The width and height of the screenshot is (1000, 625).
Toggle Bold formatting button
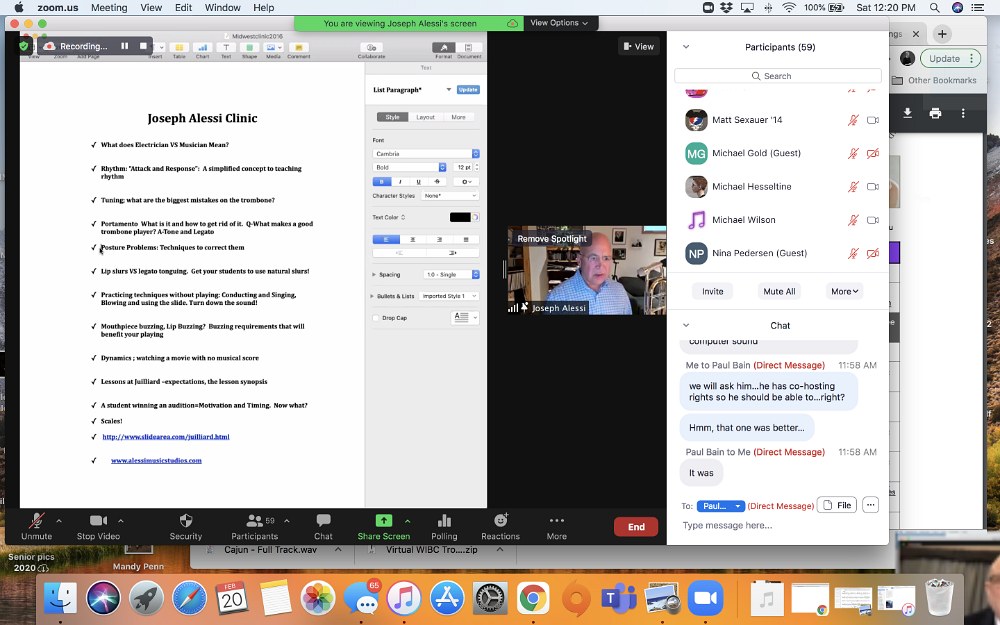[x=381, y=182]
